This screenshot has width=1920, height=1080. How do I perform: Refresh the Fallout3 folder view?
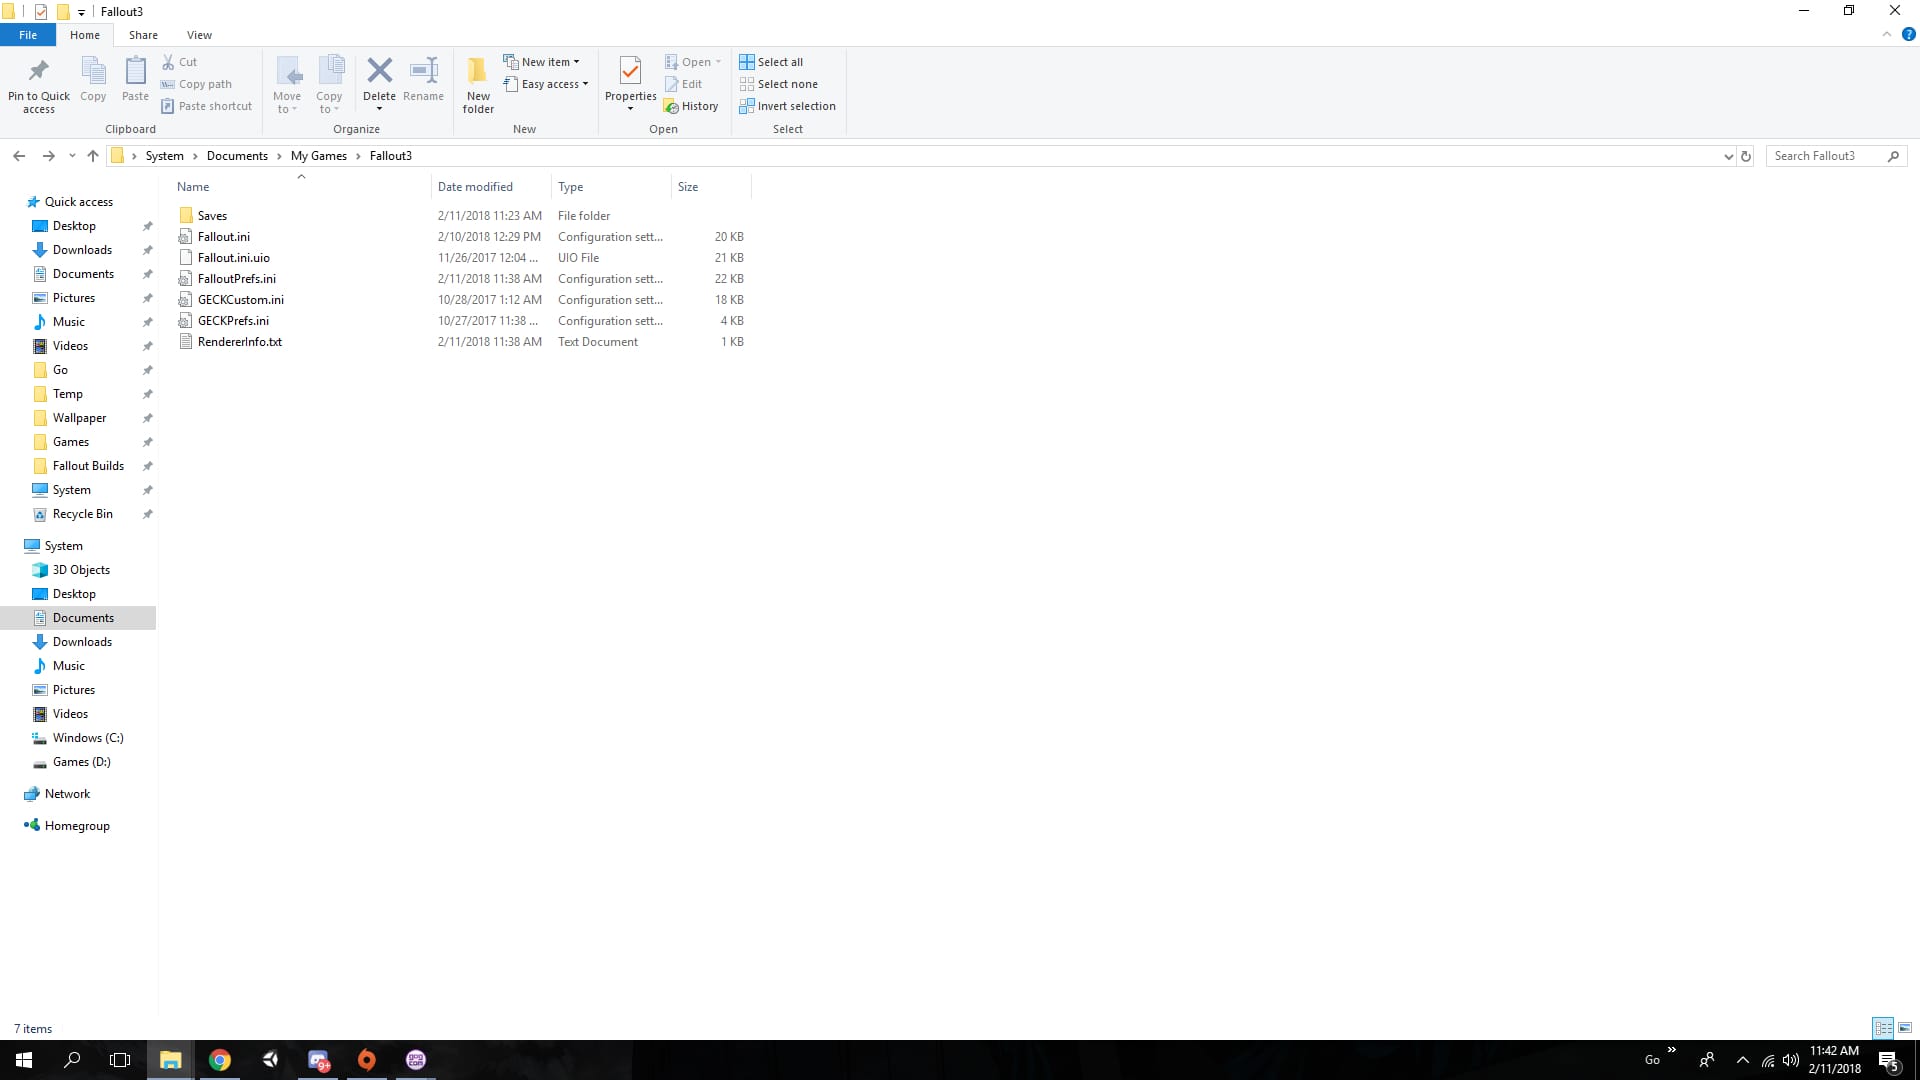tap(1746, 156)
